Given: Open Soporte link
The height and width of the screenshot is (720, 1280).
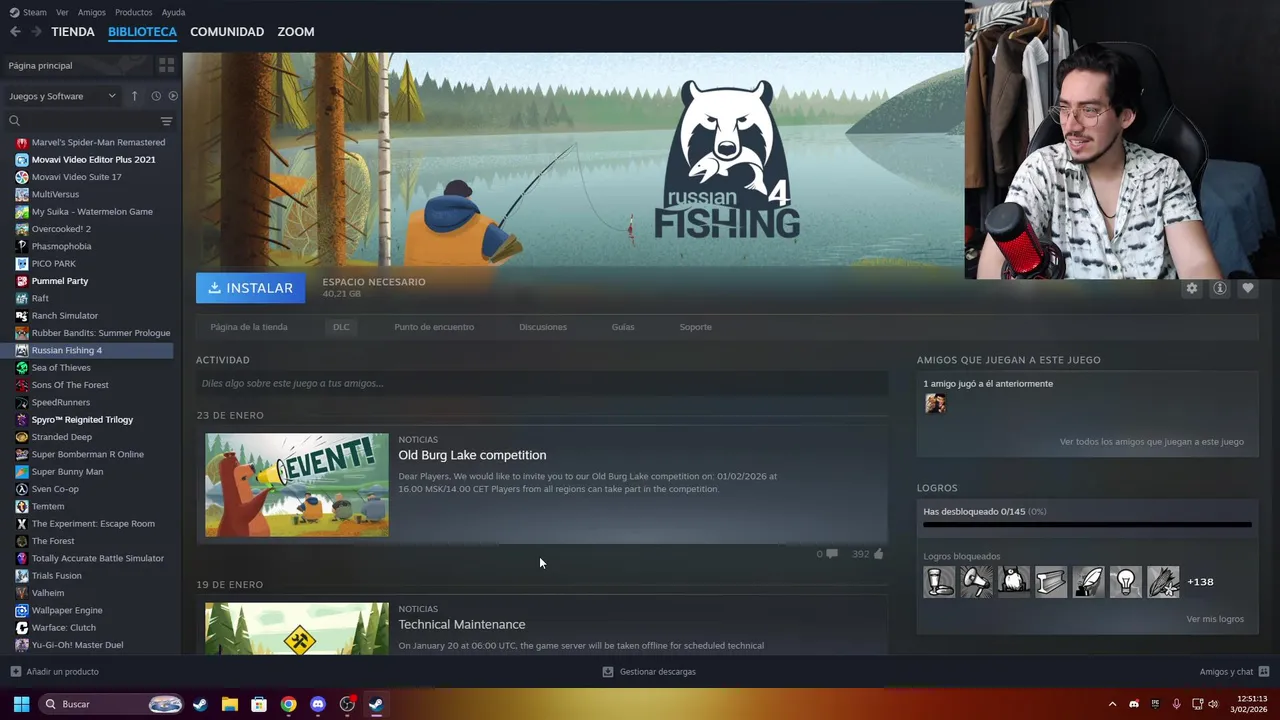Looking at the screenshot, I should 696,327.
